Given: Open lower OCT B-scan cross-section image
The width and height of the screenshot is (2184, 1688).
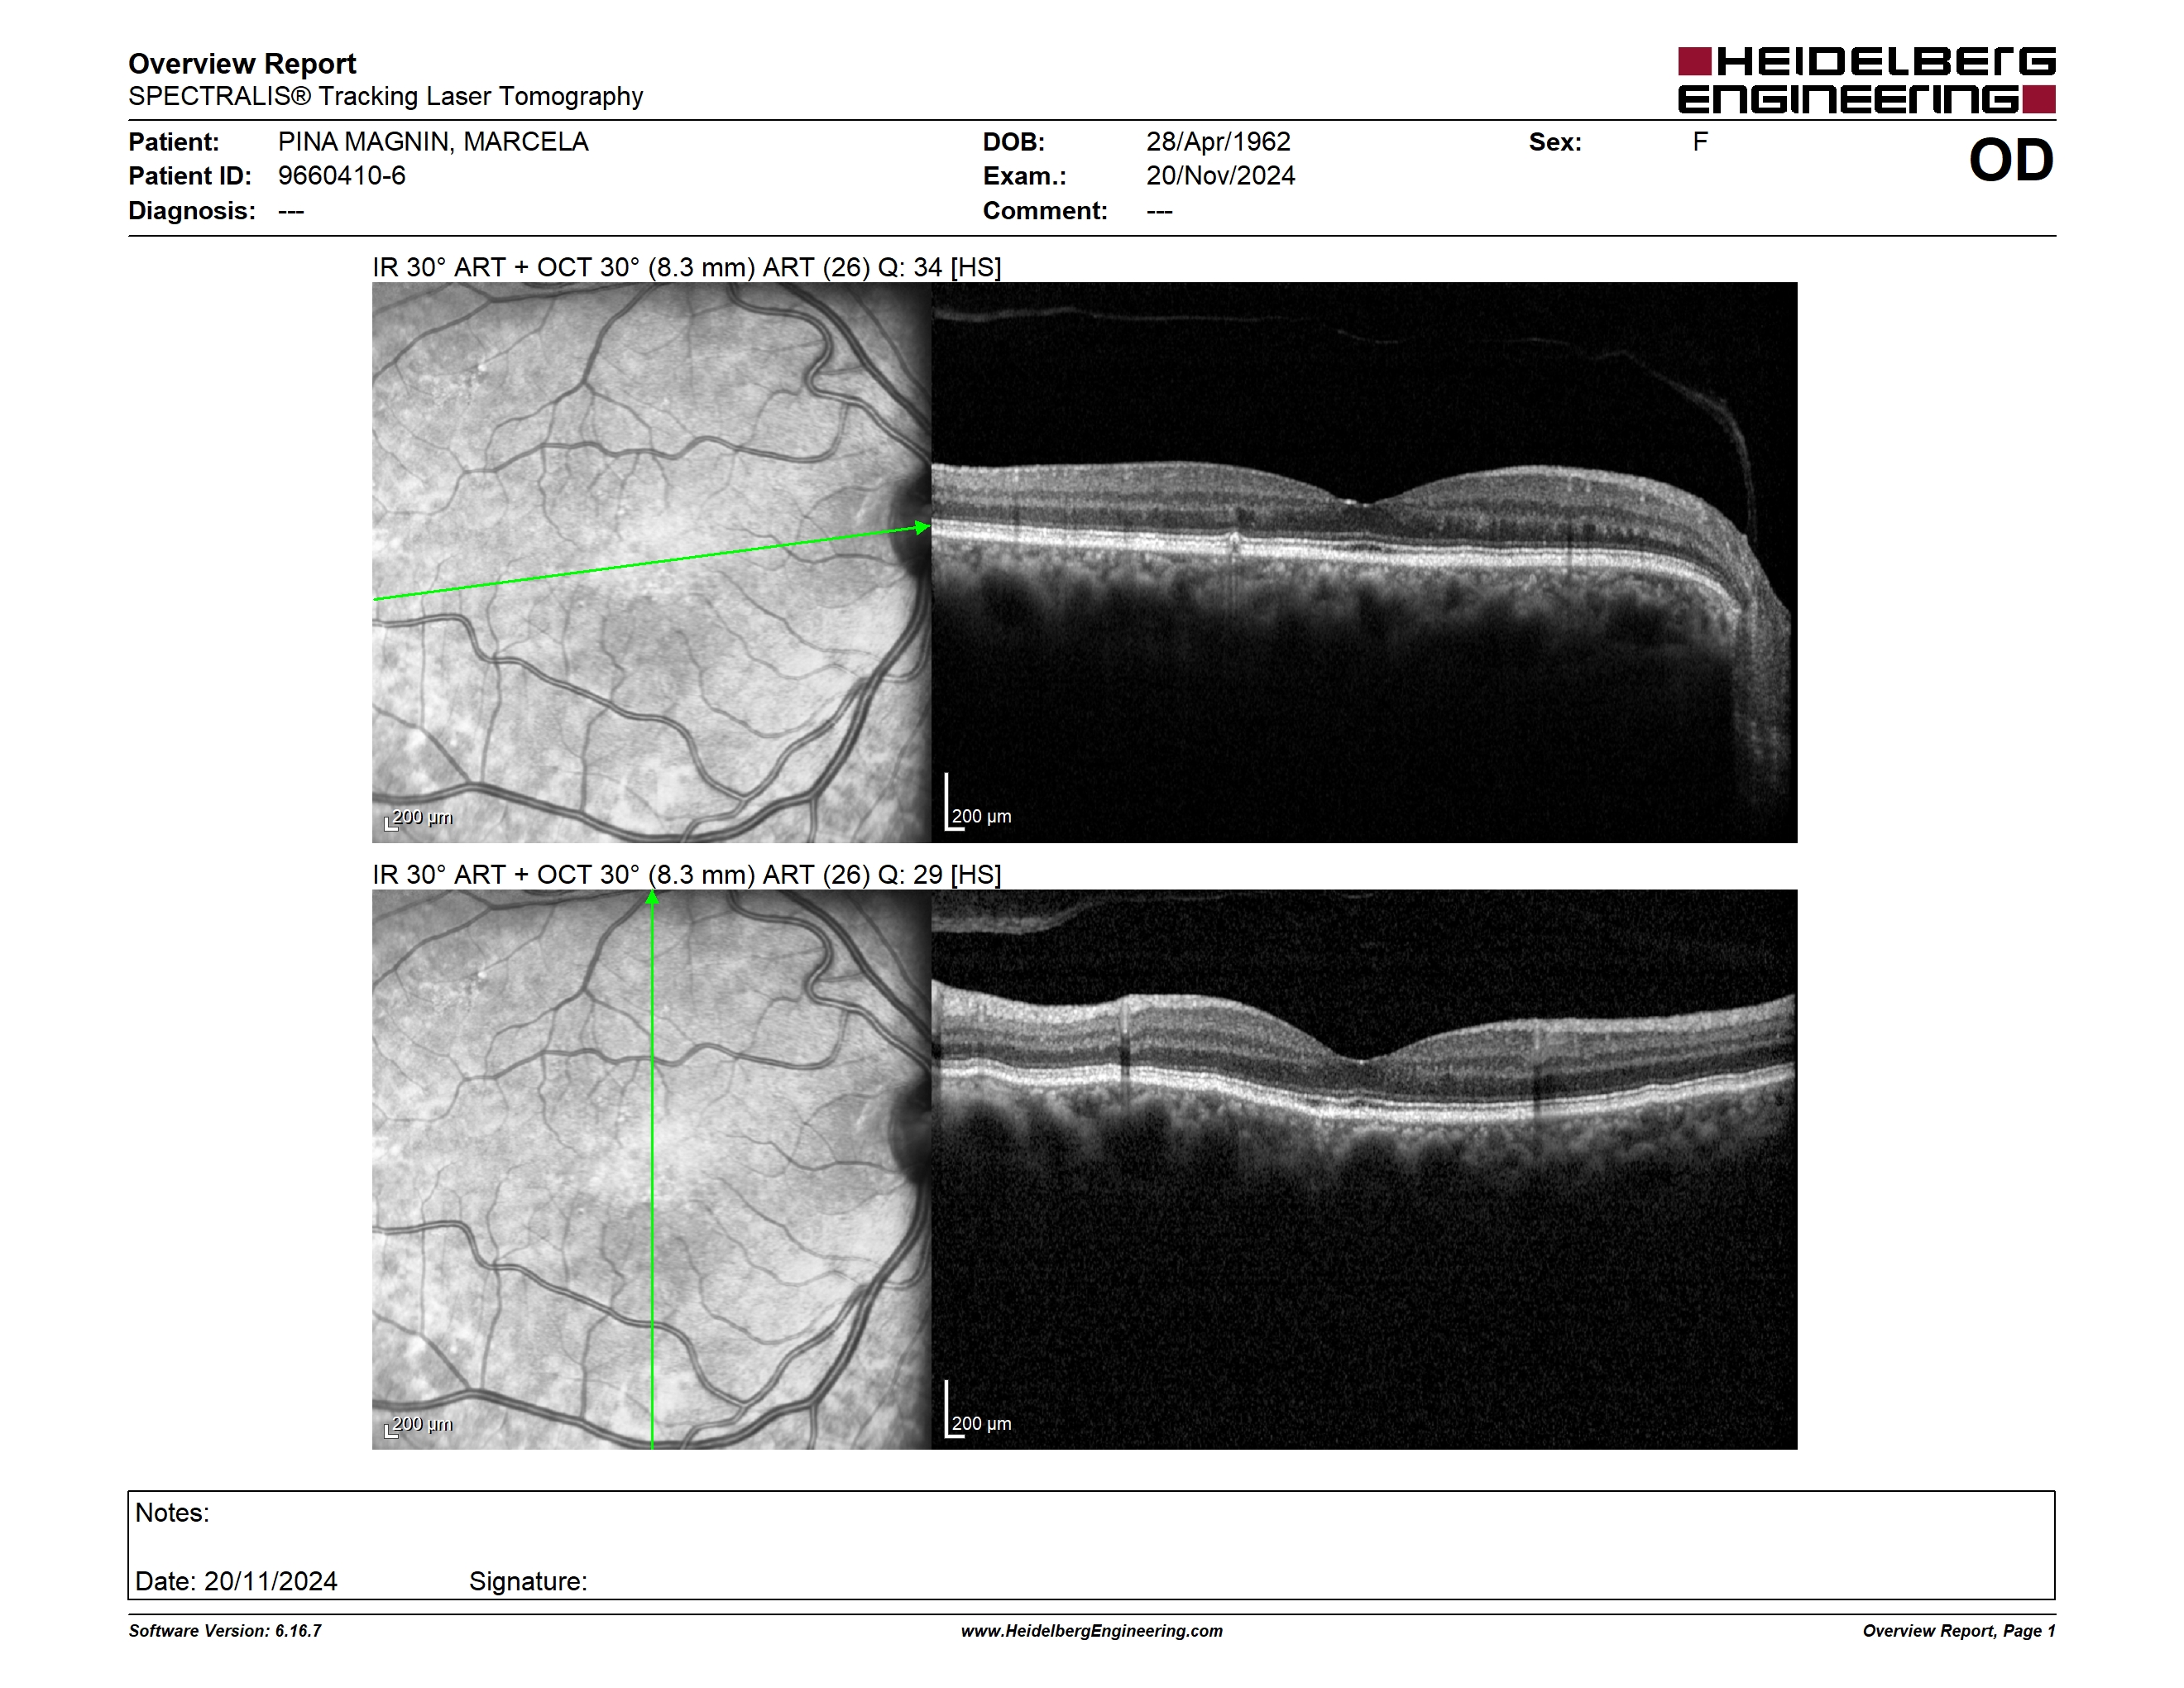Looking at the screenshot, I should tap(1364, 1169).
